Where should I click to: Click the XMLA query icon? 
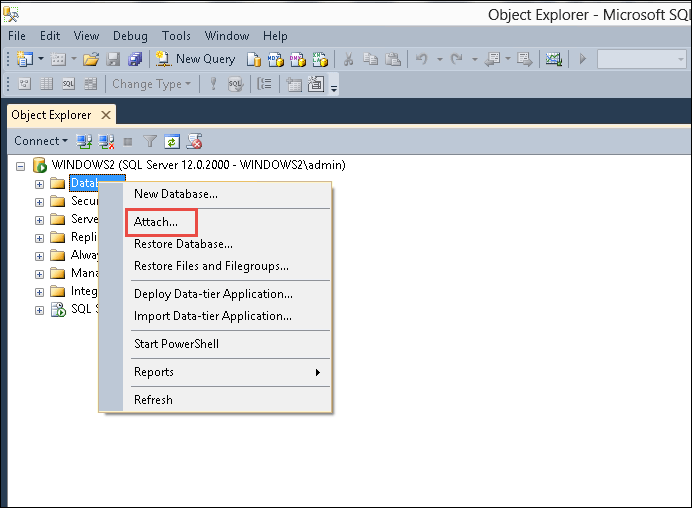(320, 59)
